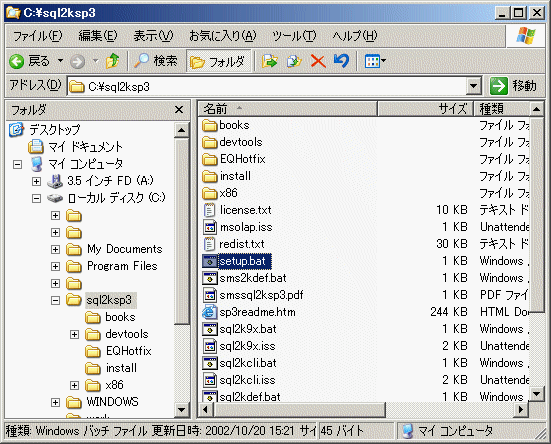This screenshot has height=444, width=551.
Task: Select the redist.txt file icon
Action: tap(209, 244)
